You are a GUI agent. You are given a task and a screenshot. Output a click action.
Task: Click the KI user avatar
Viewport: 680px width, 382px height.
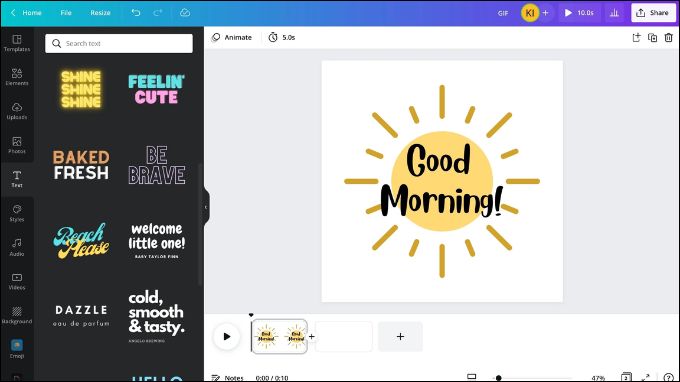point(530,13)
